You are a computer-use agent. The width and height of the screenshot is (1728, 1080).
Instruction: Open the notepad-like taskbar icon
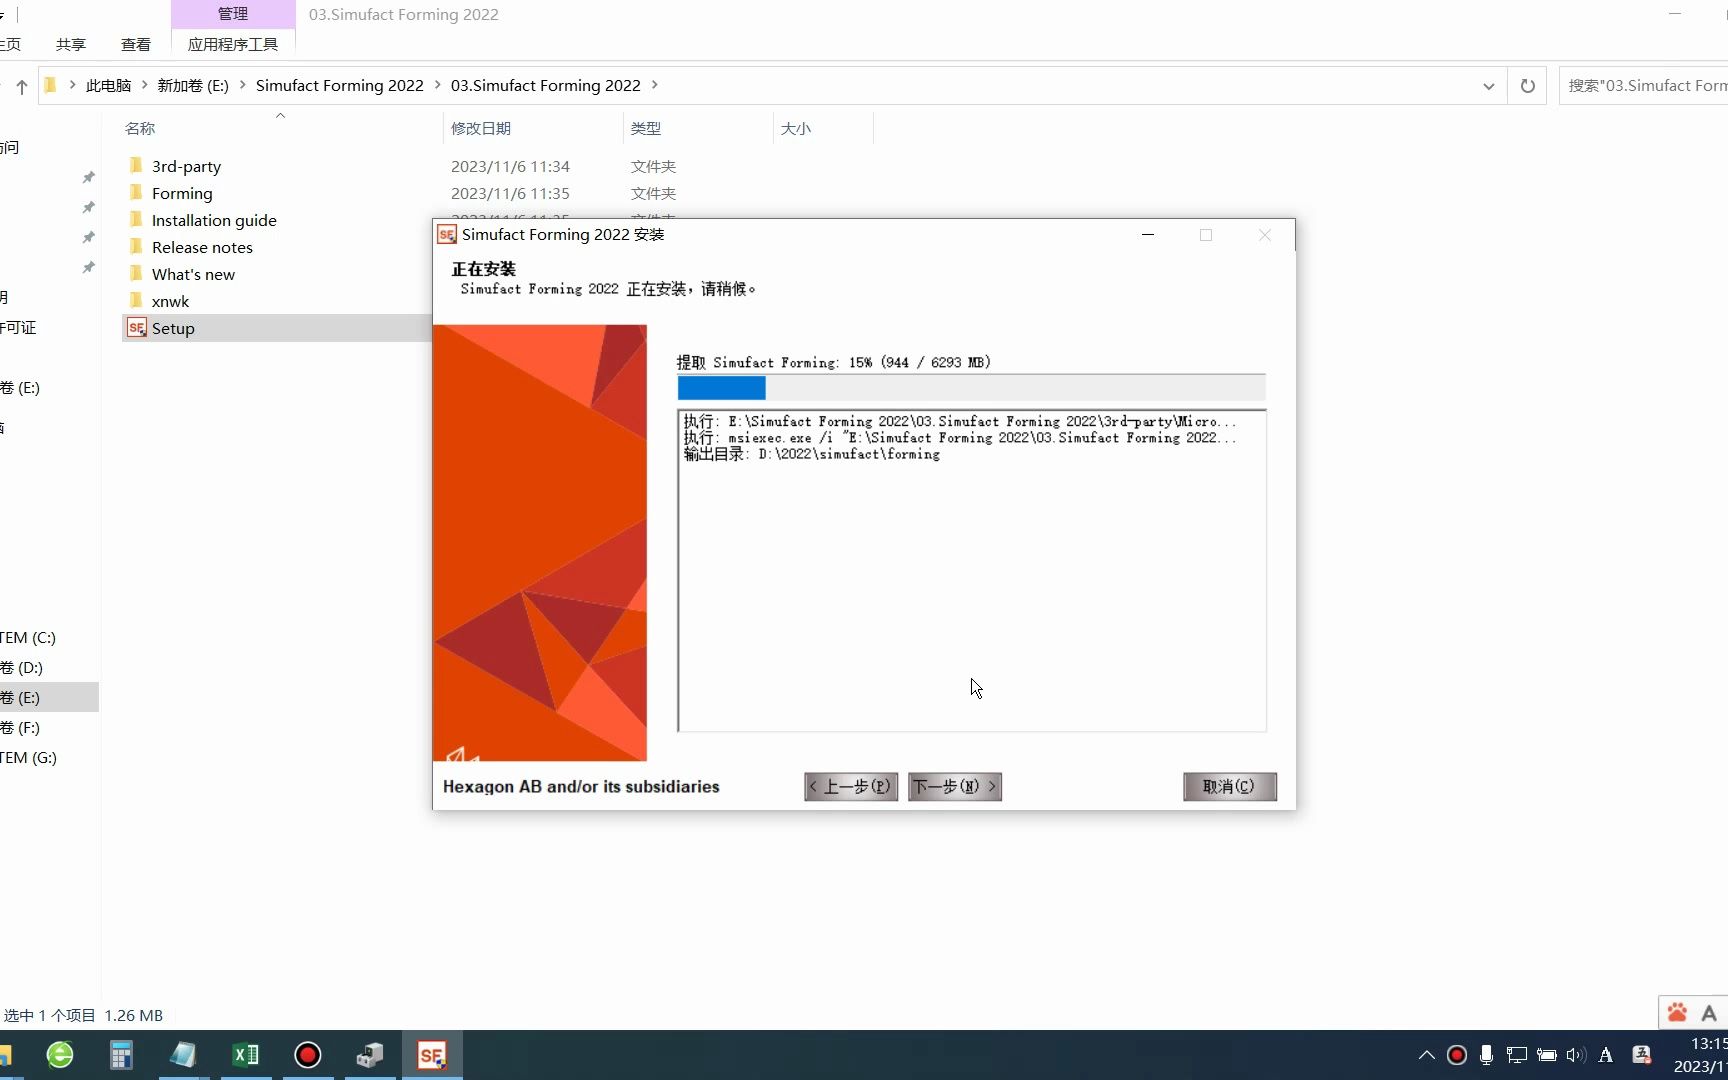(x=183, y=1055)
